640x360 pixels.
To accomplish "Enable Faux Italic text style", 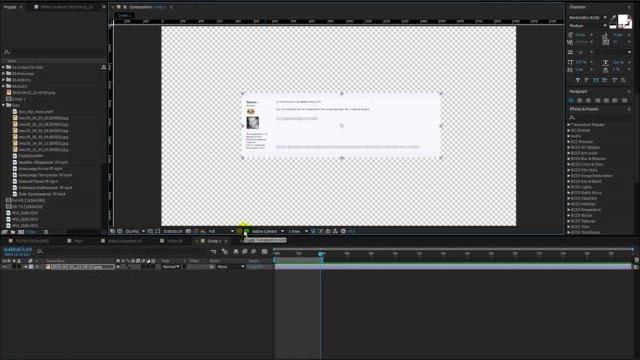I will (586, 80).
